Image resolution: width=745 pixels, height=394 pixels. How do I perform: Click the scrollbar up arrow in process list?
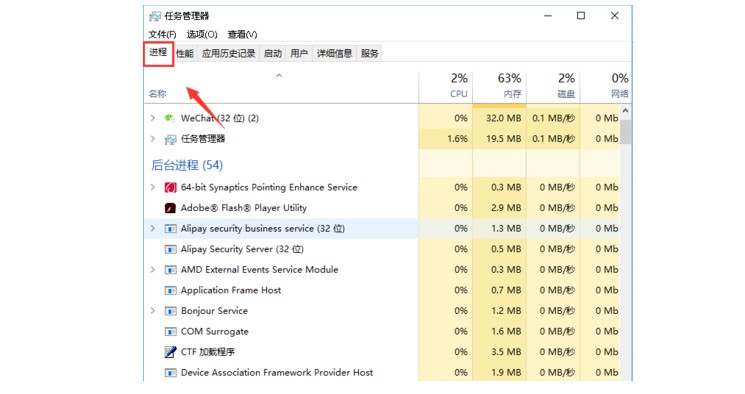point(625,111)
